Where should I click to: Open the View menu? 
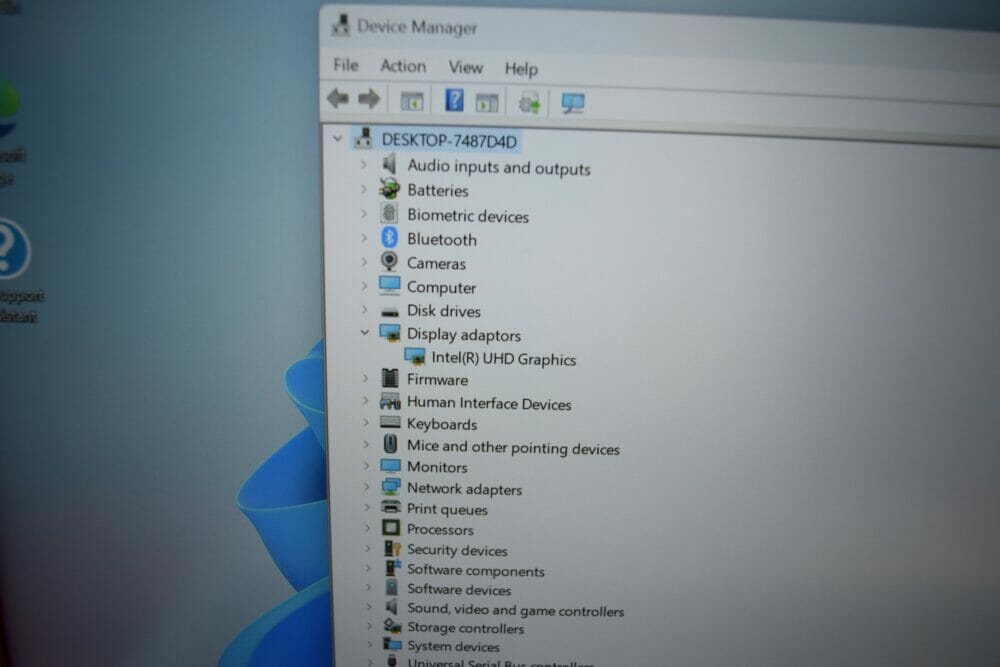click(466, 68)
